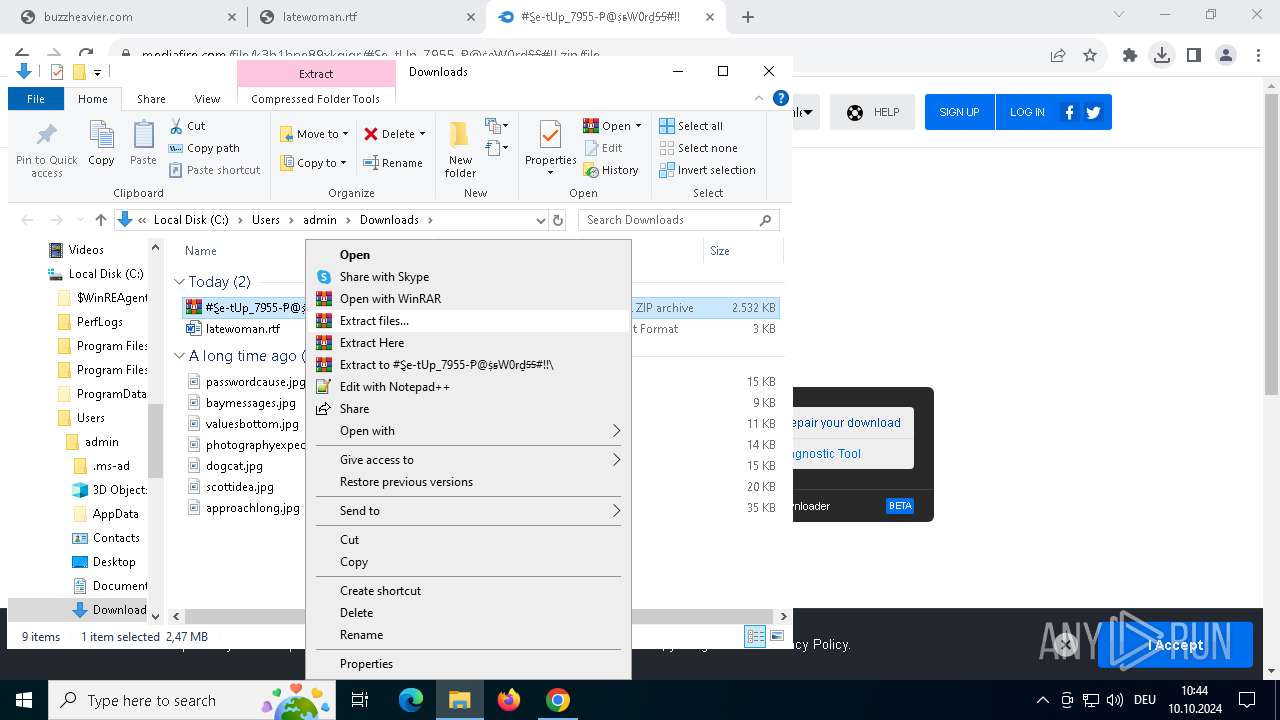This screenshot has width=1280, height=720.
Task: Expand the Give access to submenu
Action: click(x=468, y=460)
